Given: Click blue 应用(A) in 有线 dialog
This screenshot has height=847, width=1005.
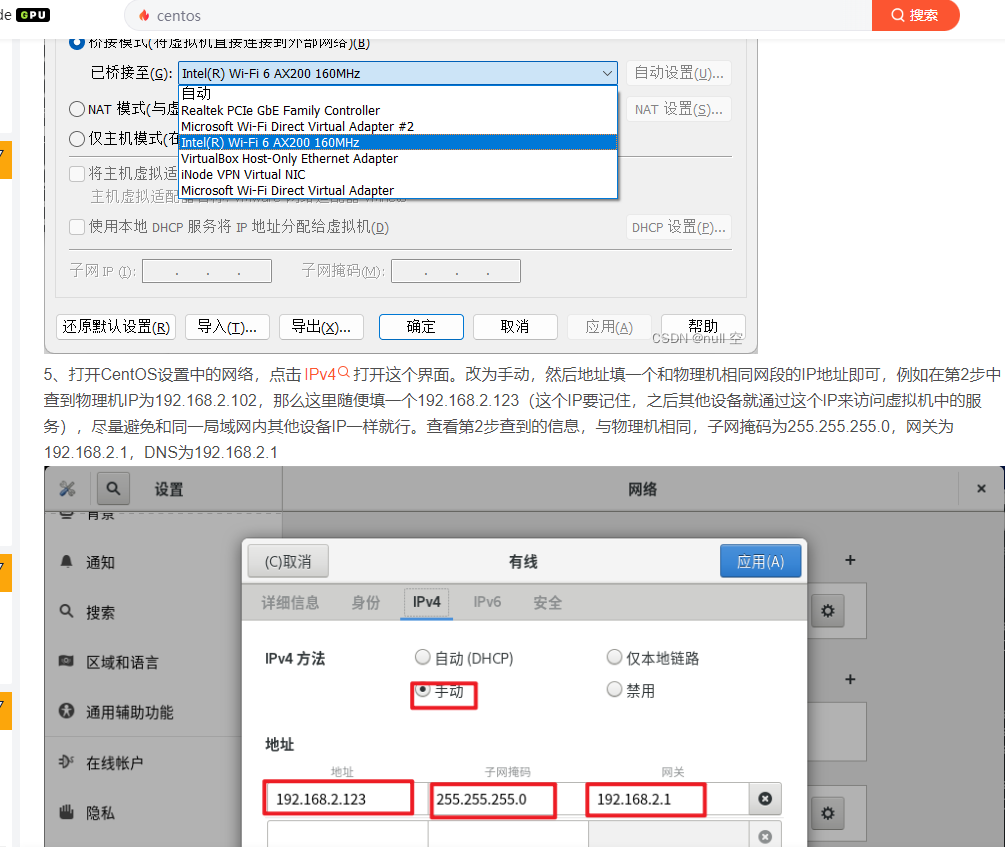Looking at the screenshot, I should [x=760, y=562].
